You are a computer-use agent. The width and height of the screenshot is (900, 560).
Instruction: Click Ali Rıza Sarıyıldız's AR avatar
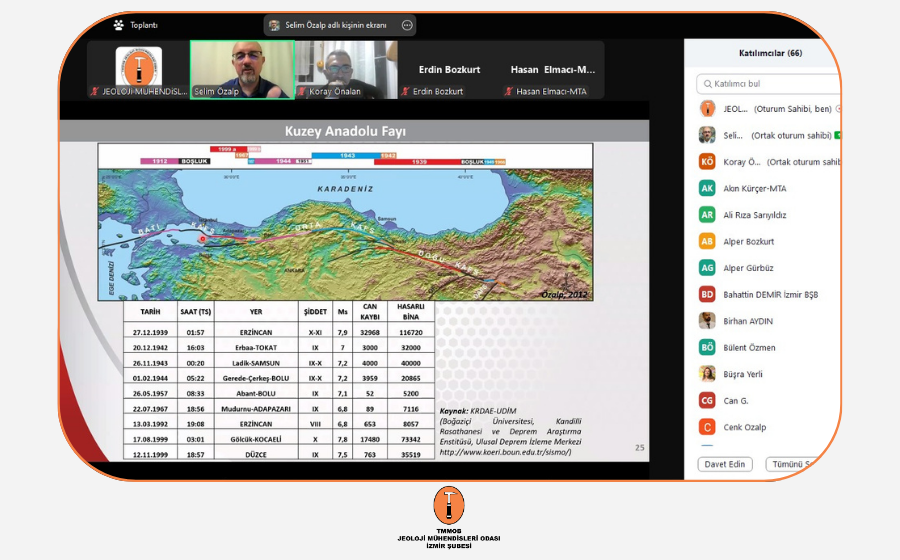pyautogui.click(x=707, y=215)
